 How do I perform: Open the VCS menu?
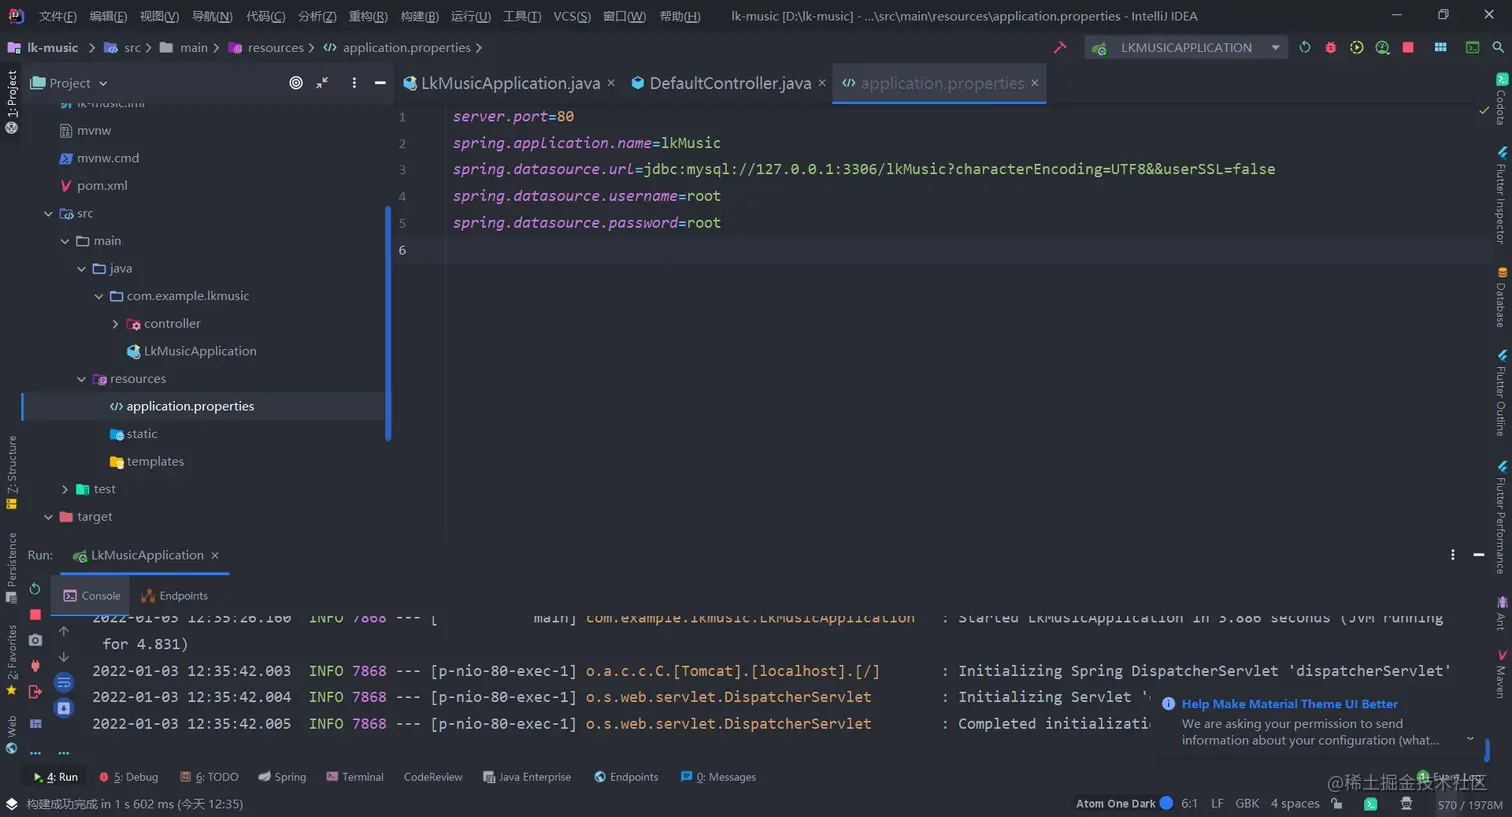pos(572,16)
